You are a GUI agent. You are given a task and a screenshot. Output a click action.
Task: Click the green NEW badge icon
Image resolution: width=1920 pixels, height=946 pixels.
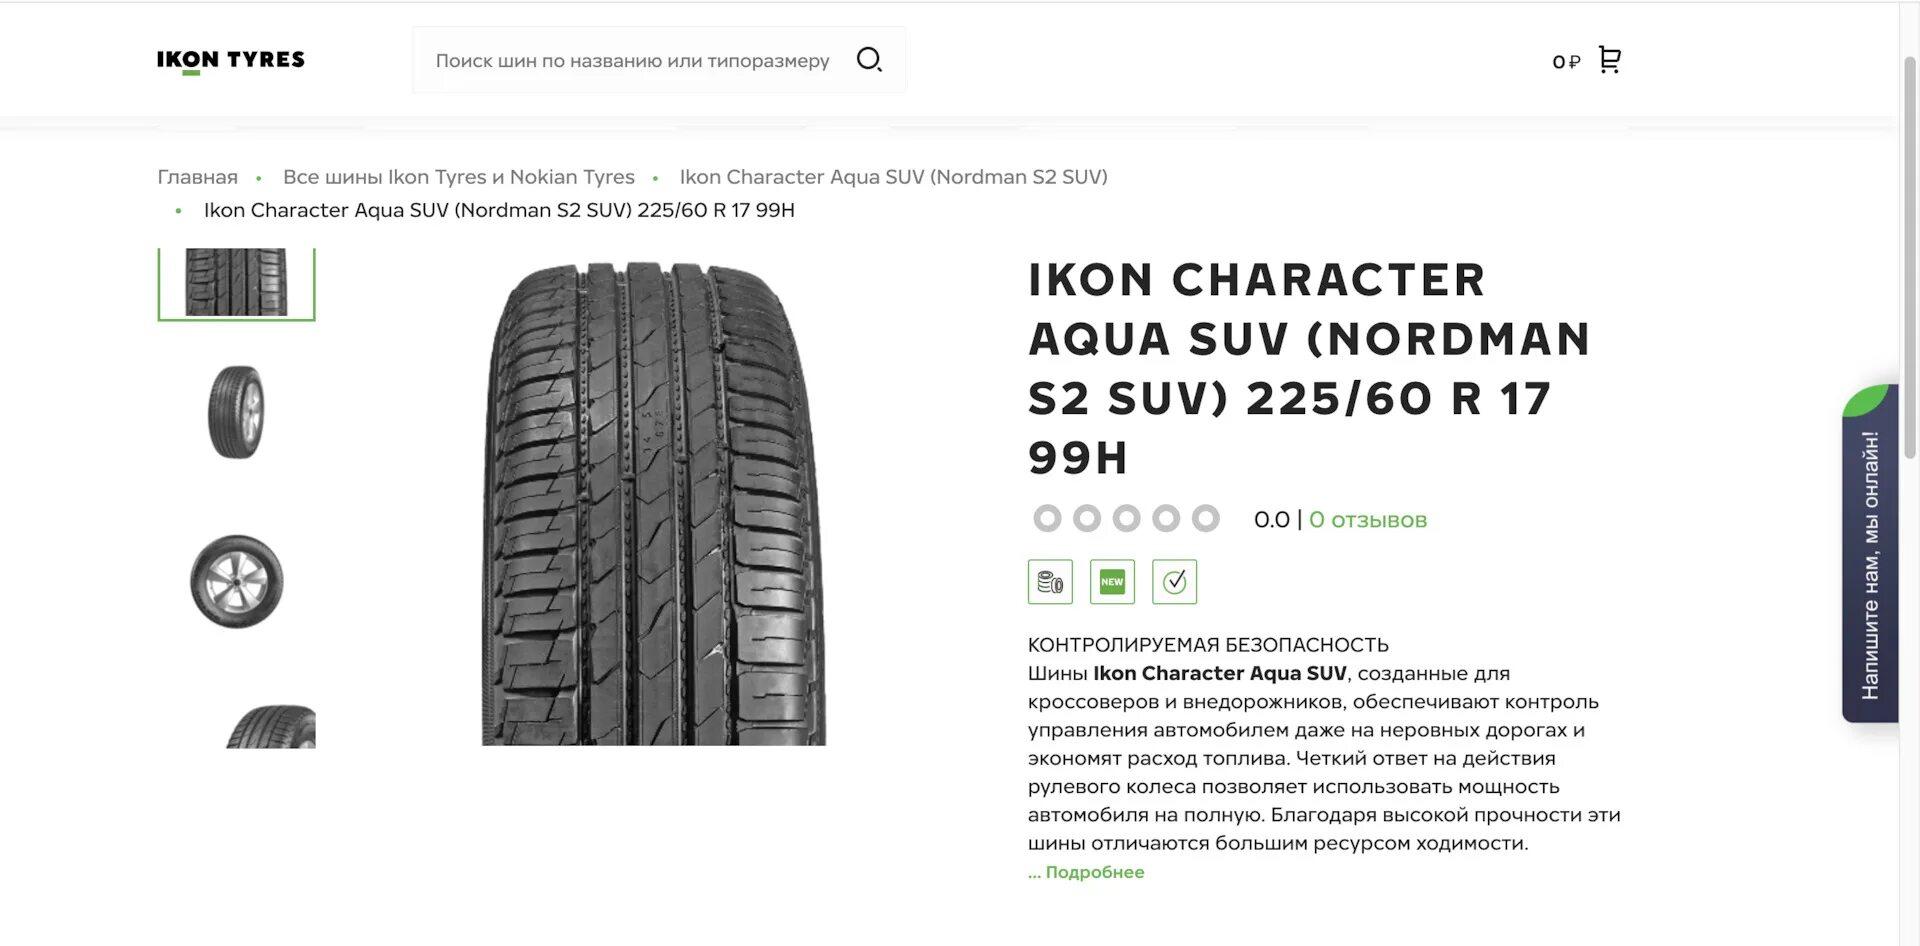1112,582
